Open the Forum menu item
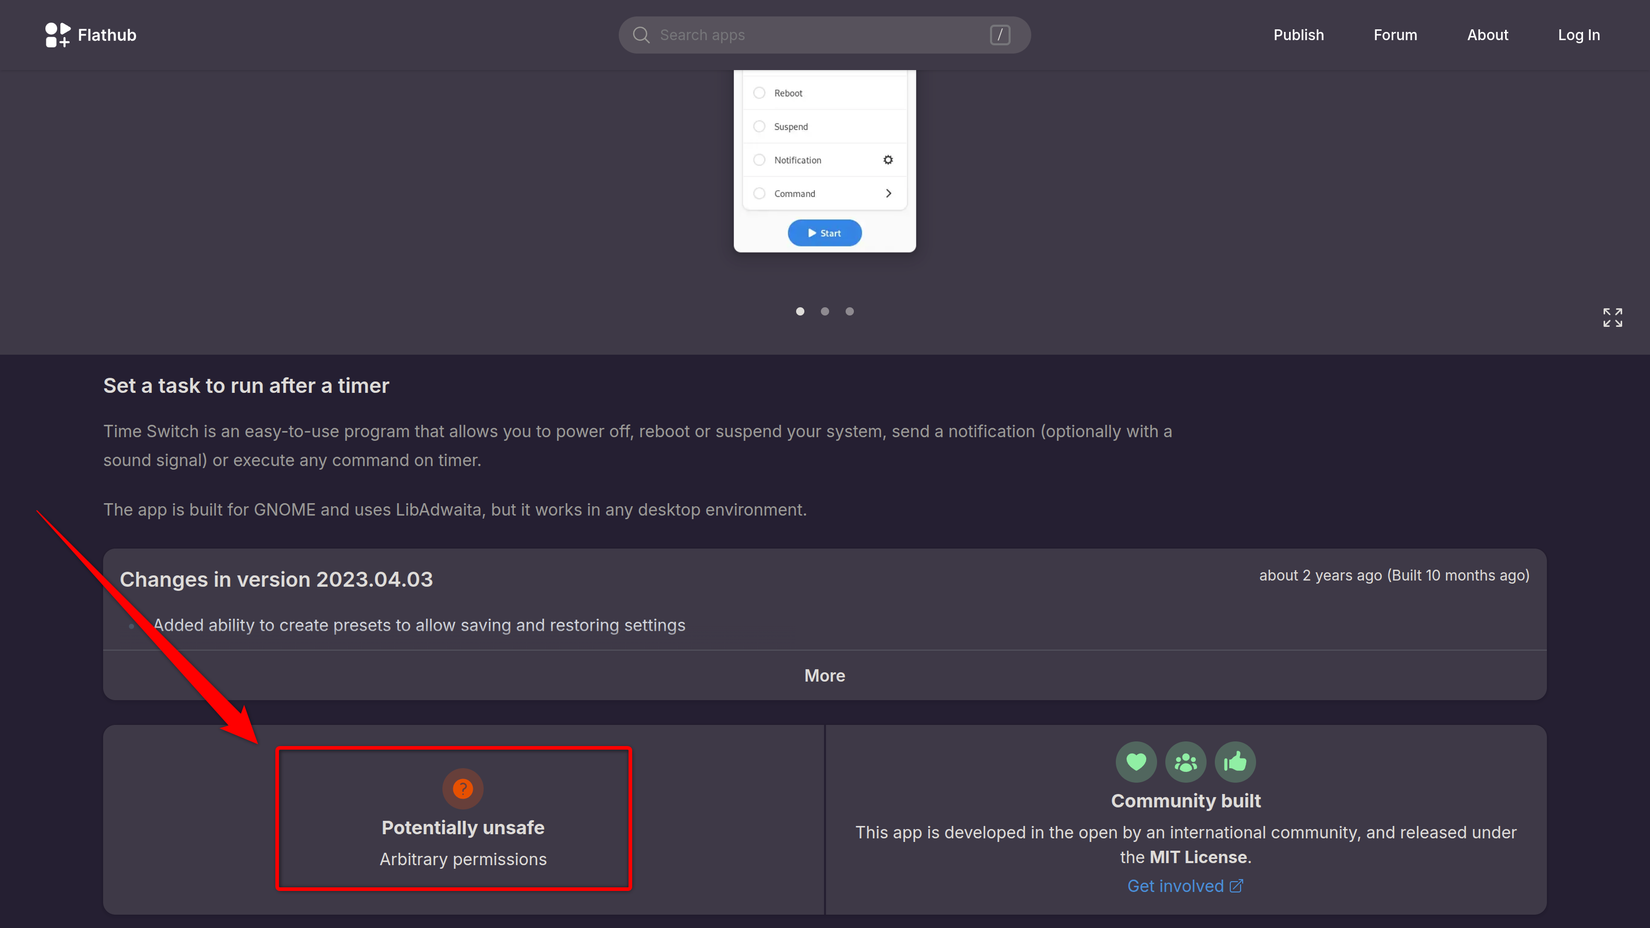This screenshot has height=928, width=1650. [x=1395, y=34]
